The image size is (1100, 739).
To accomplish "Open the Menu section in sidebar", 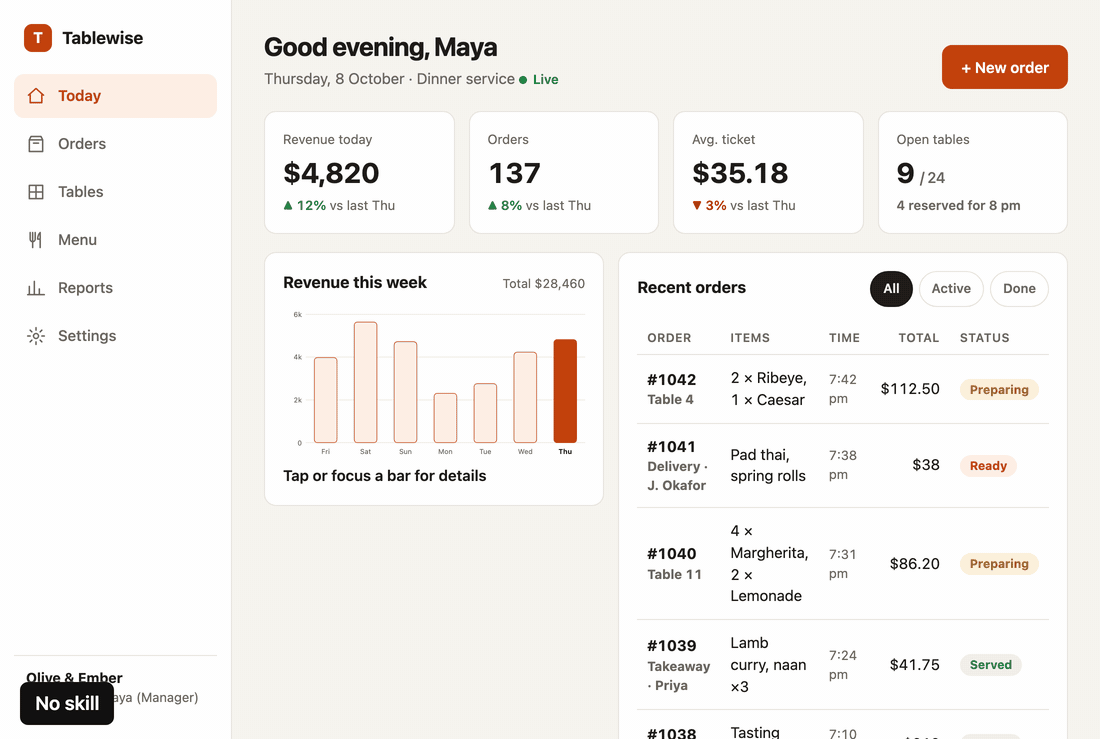I will 115,240.
